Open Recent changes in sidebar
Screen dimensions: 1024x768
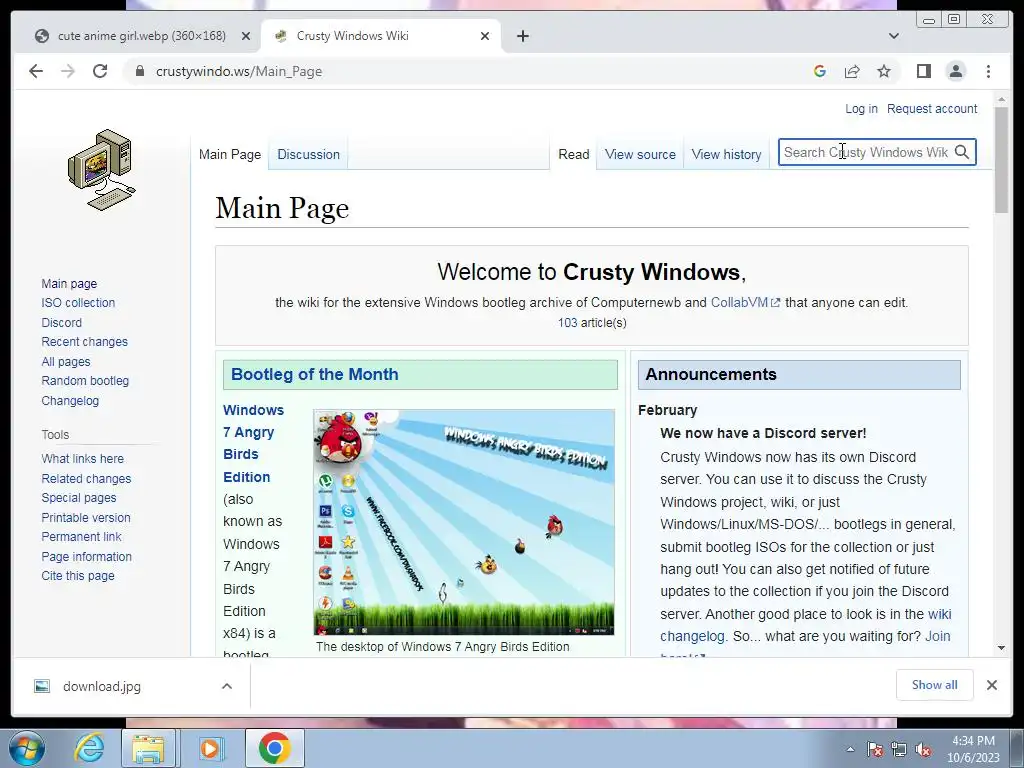(84, 342)
